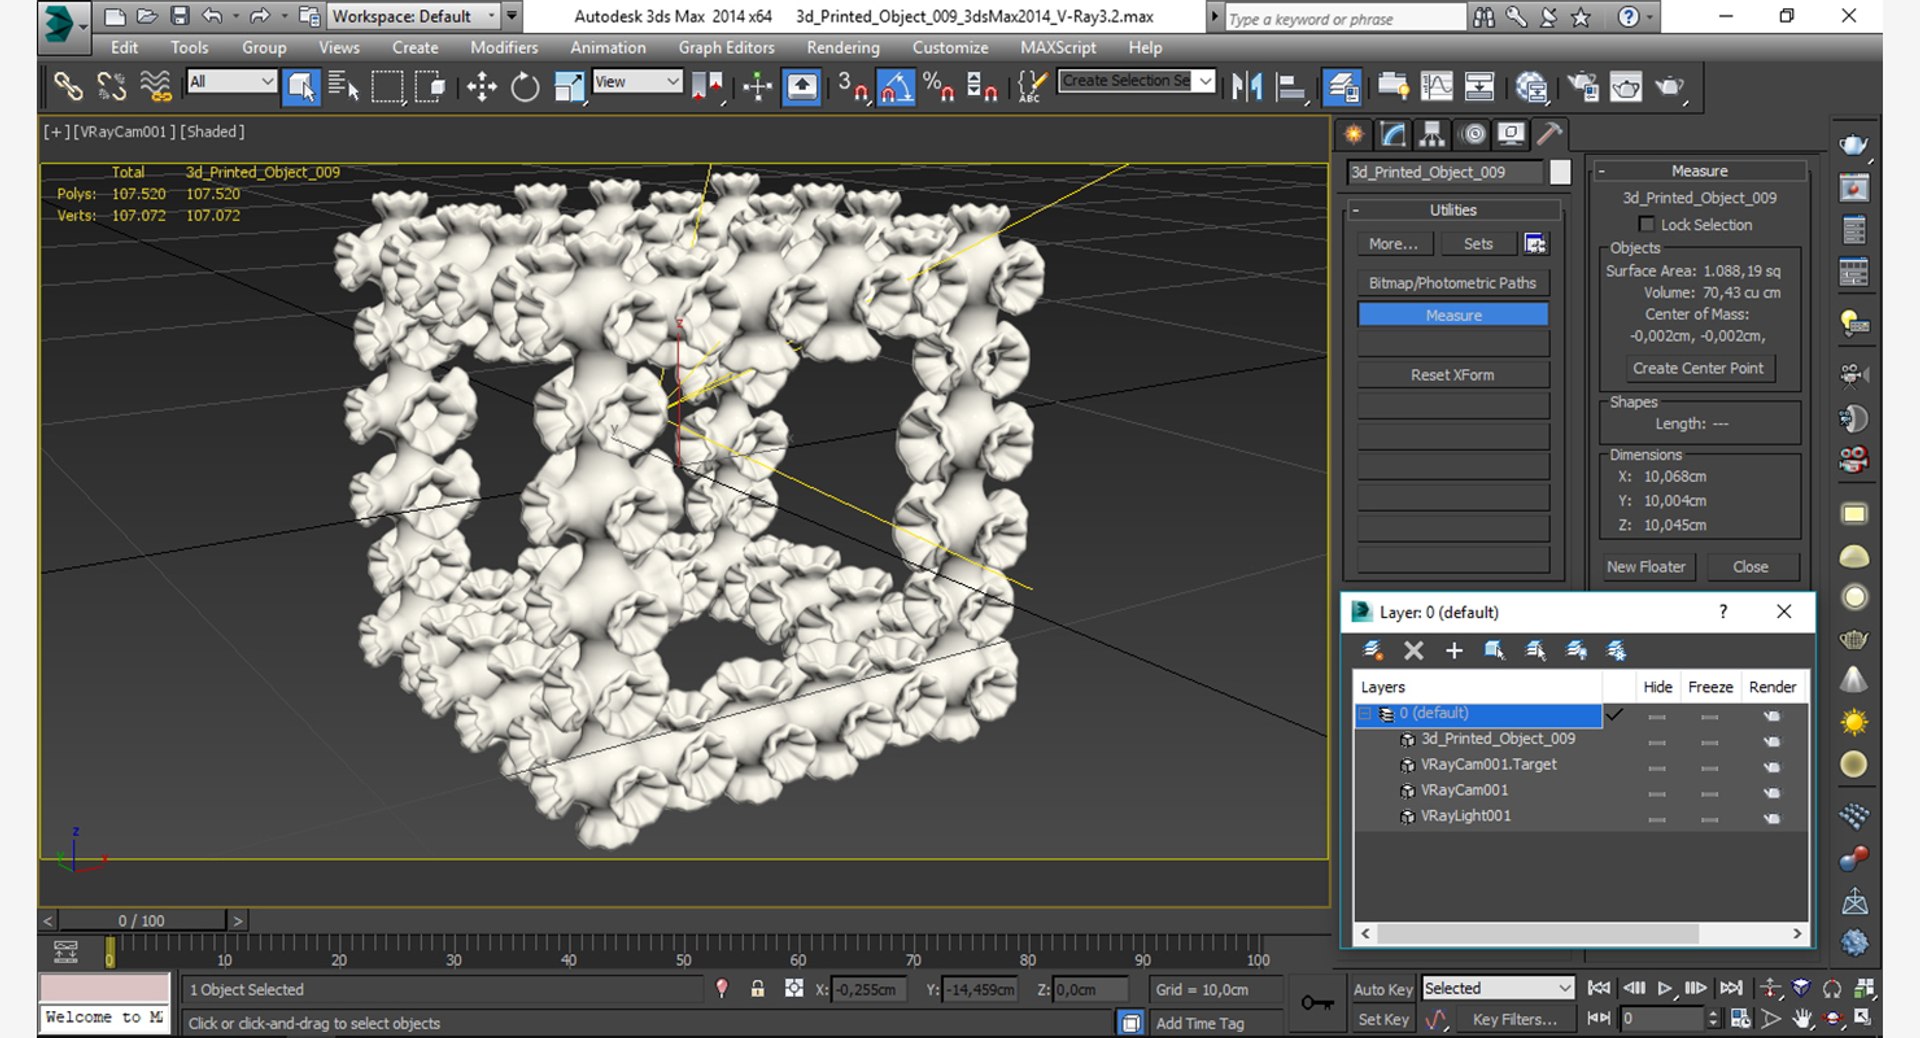Screen dimensions: 1920x1038
Task: Activate the Mirror tool icon
Action: pos(1247,88)
